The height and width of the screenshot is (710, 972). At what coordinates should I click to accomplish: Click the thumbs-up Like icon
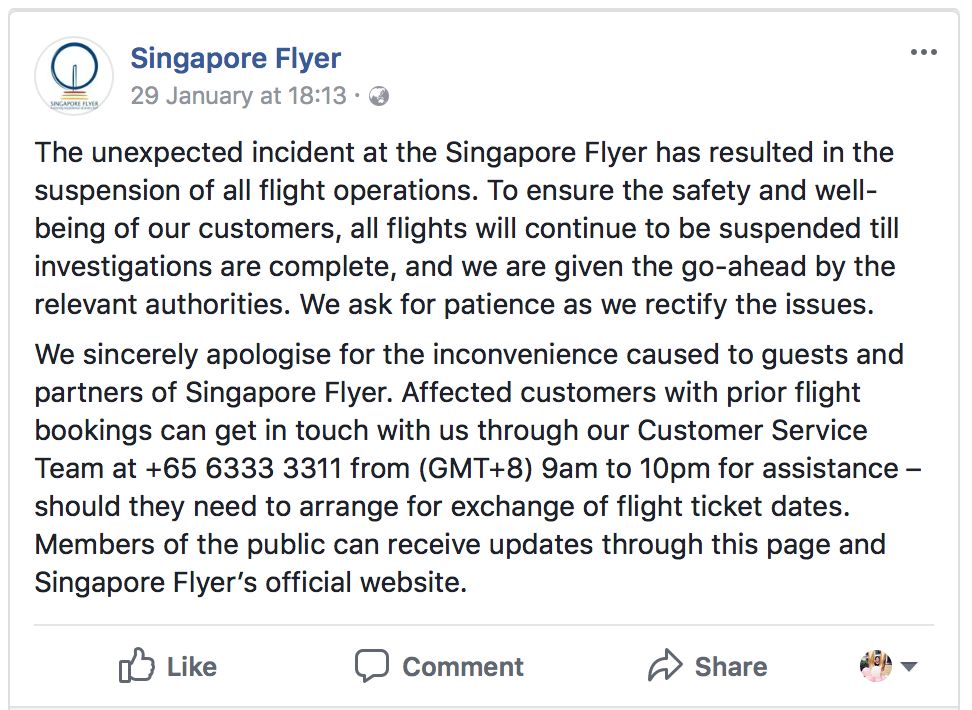coord(136,666)
